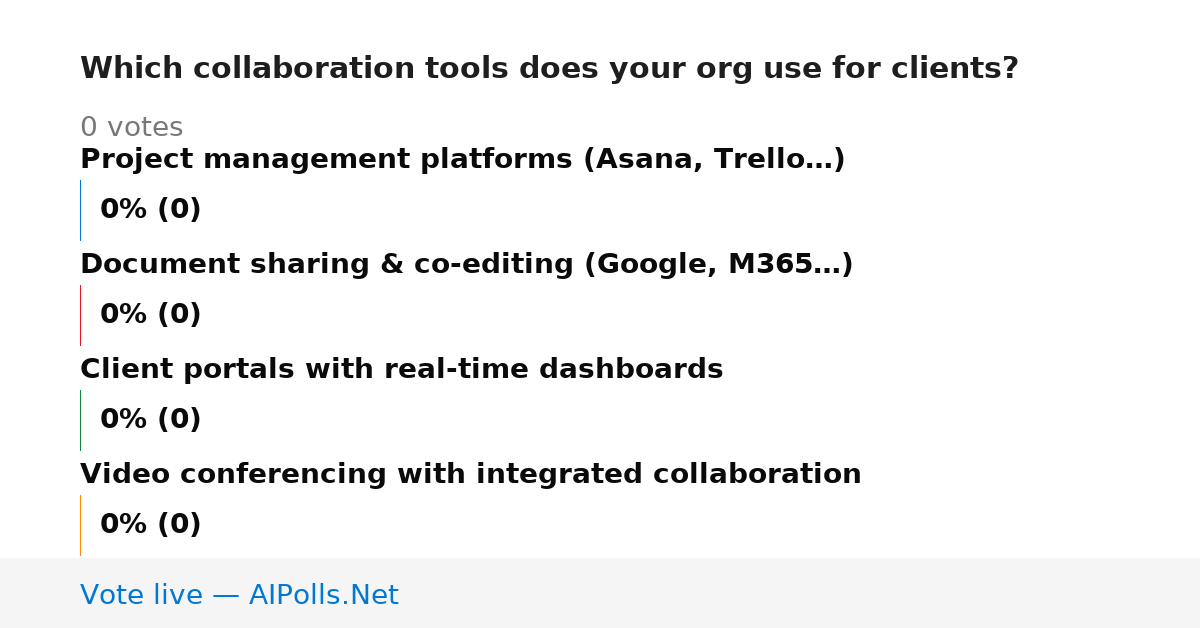Click the '(Asana, Trello…)' text in first option
This screenshot has height=628, width=1200.
click(714, 160)
